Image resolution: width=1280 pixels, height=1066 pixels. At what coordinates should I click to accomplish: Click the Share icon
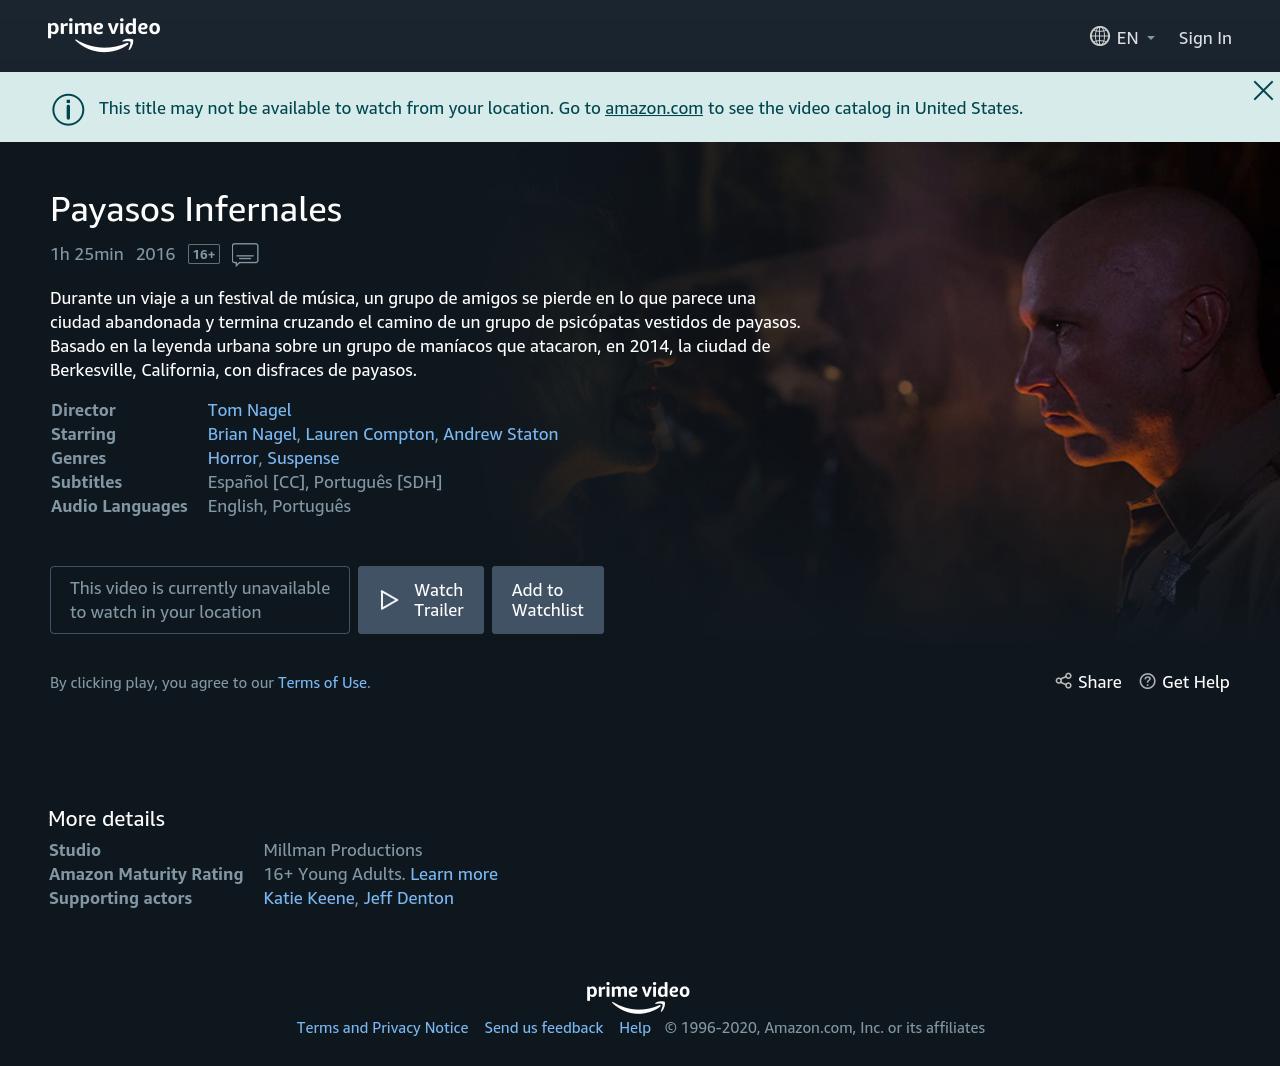tap(1064, 682)
